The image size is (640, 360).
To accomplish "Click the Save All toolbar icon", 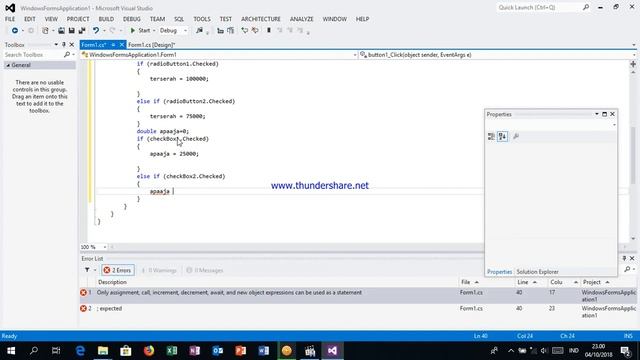I will click(x=82, y=31).
